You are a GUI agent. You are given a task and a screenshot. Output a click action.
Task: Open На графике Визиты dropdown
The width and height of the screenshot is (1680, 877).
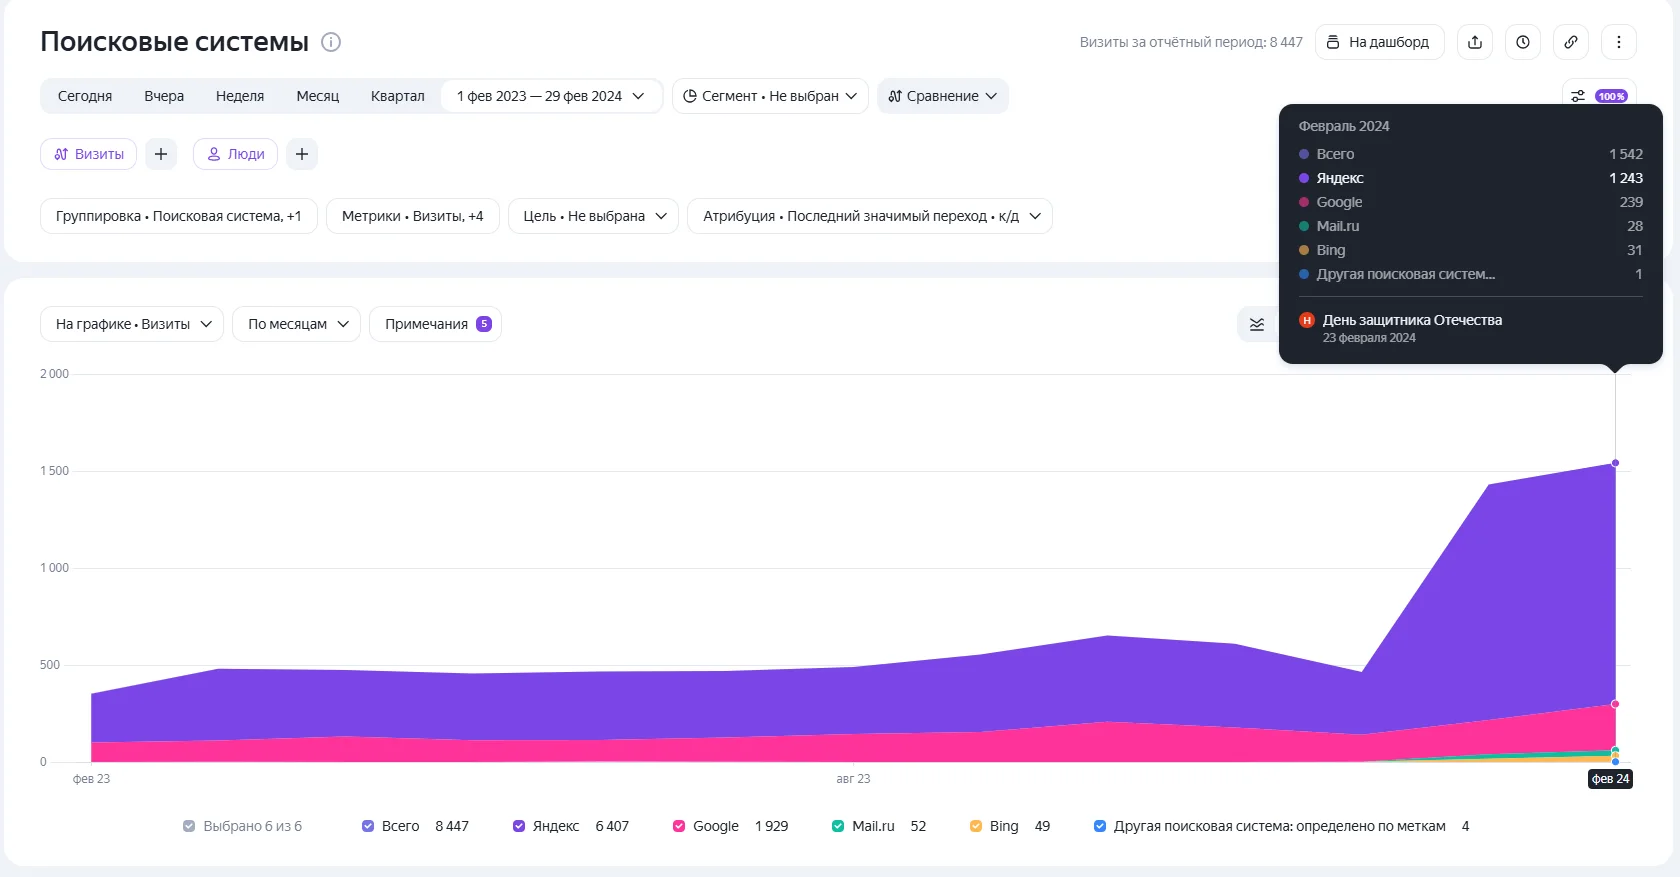[x=132, y=324]
